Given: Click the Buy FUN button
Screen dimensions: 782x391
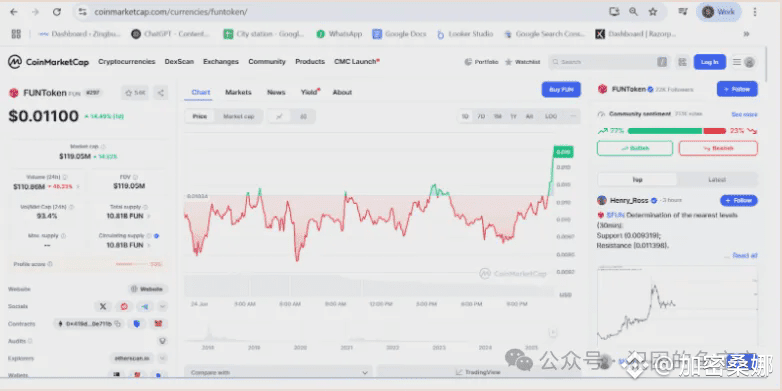Looking at the screenshot, I should [561, 89].
